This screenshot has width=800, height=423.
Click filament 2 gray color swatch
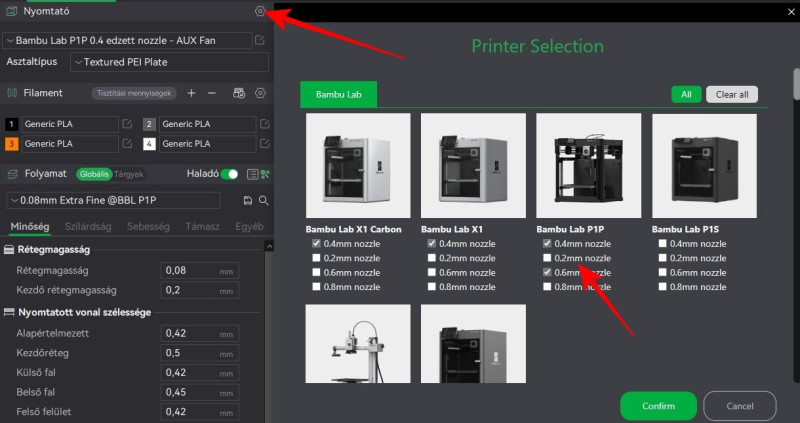click(x=149, y=124)
